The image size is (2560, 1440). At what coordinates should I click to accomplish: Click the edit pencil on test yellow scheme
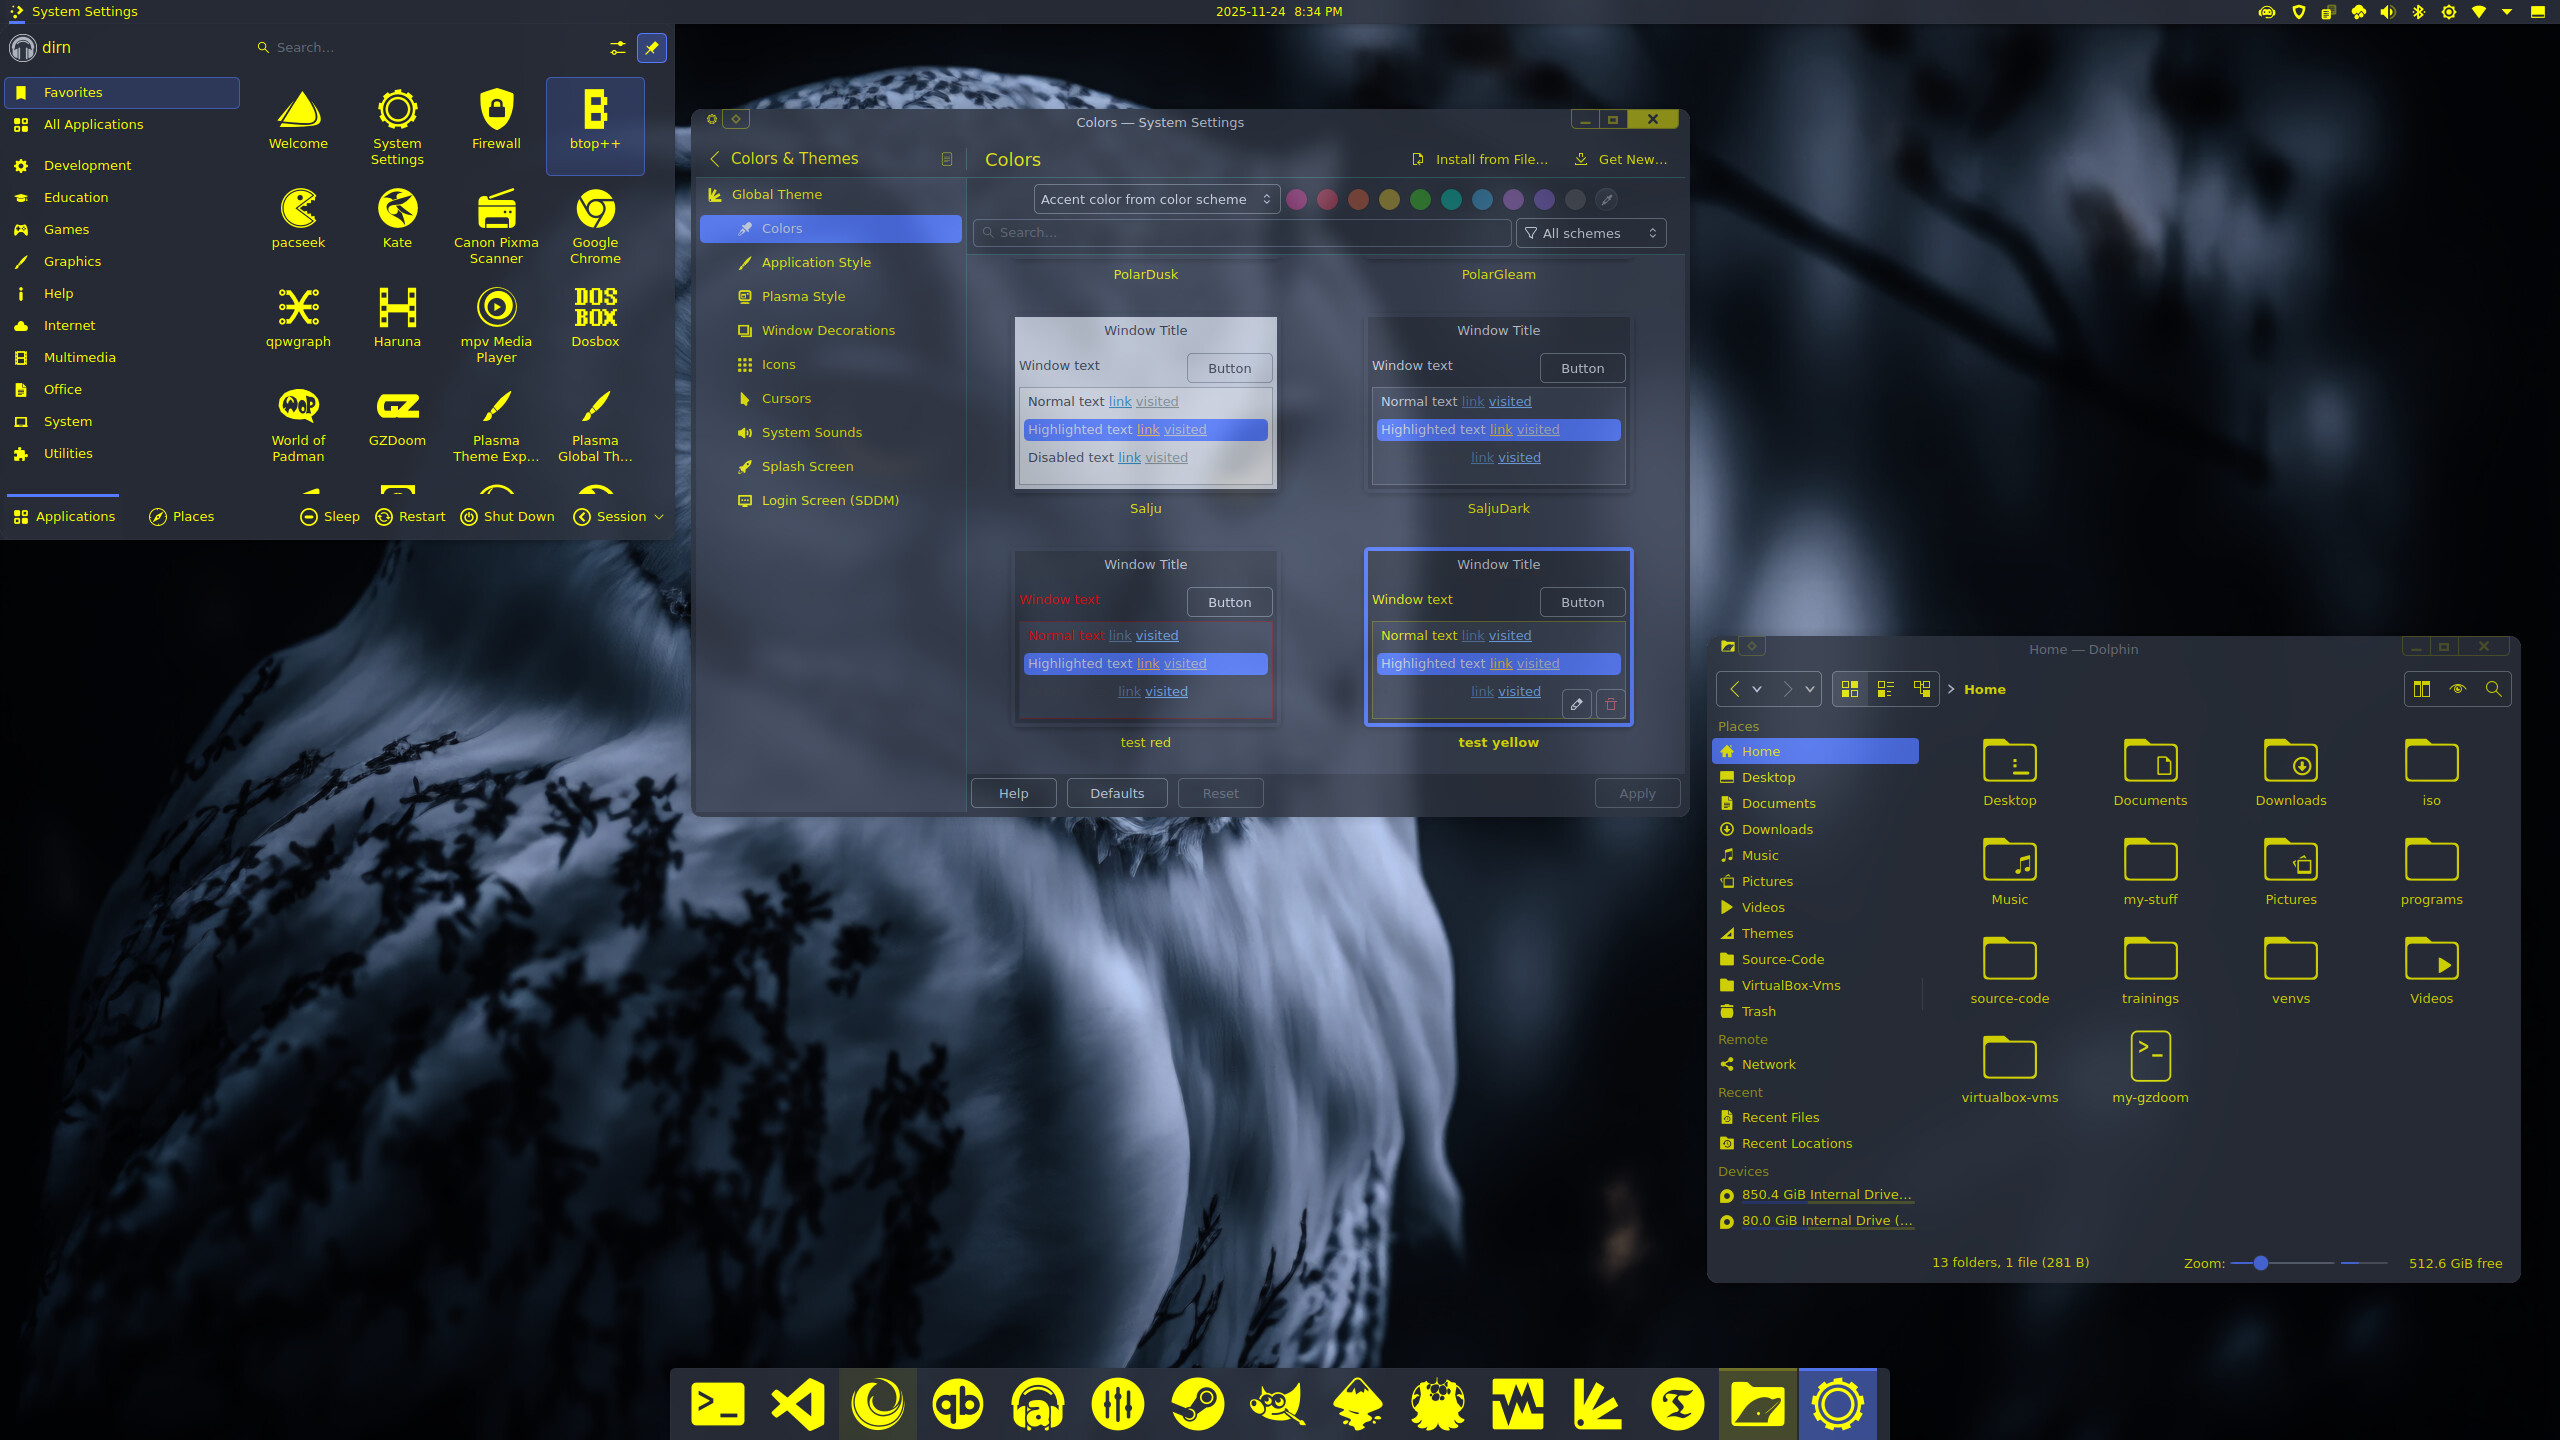[x=1576, y=704]
